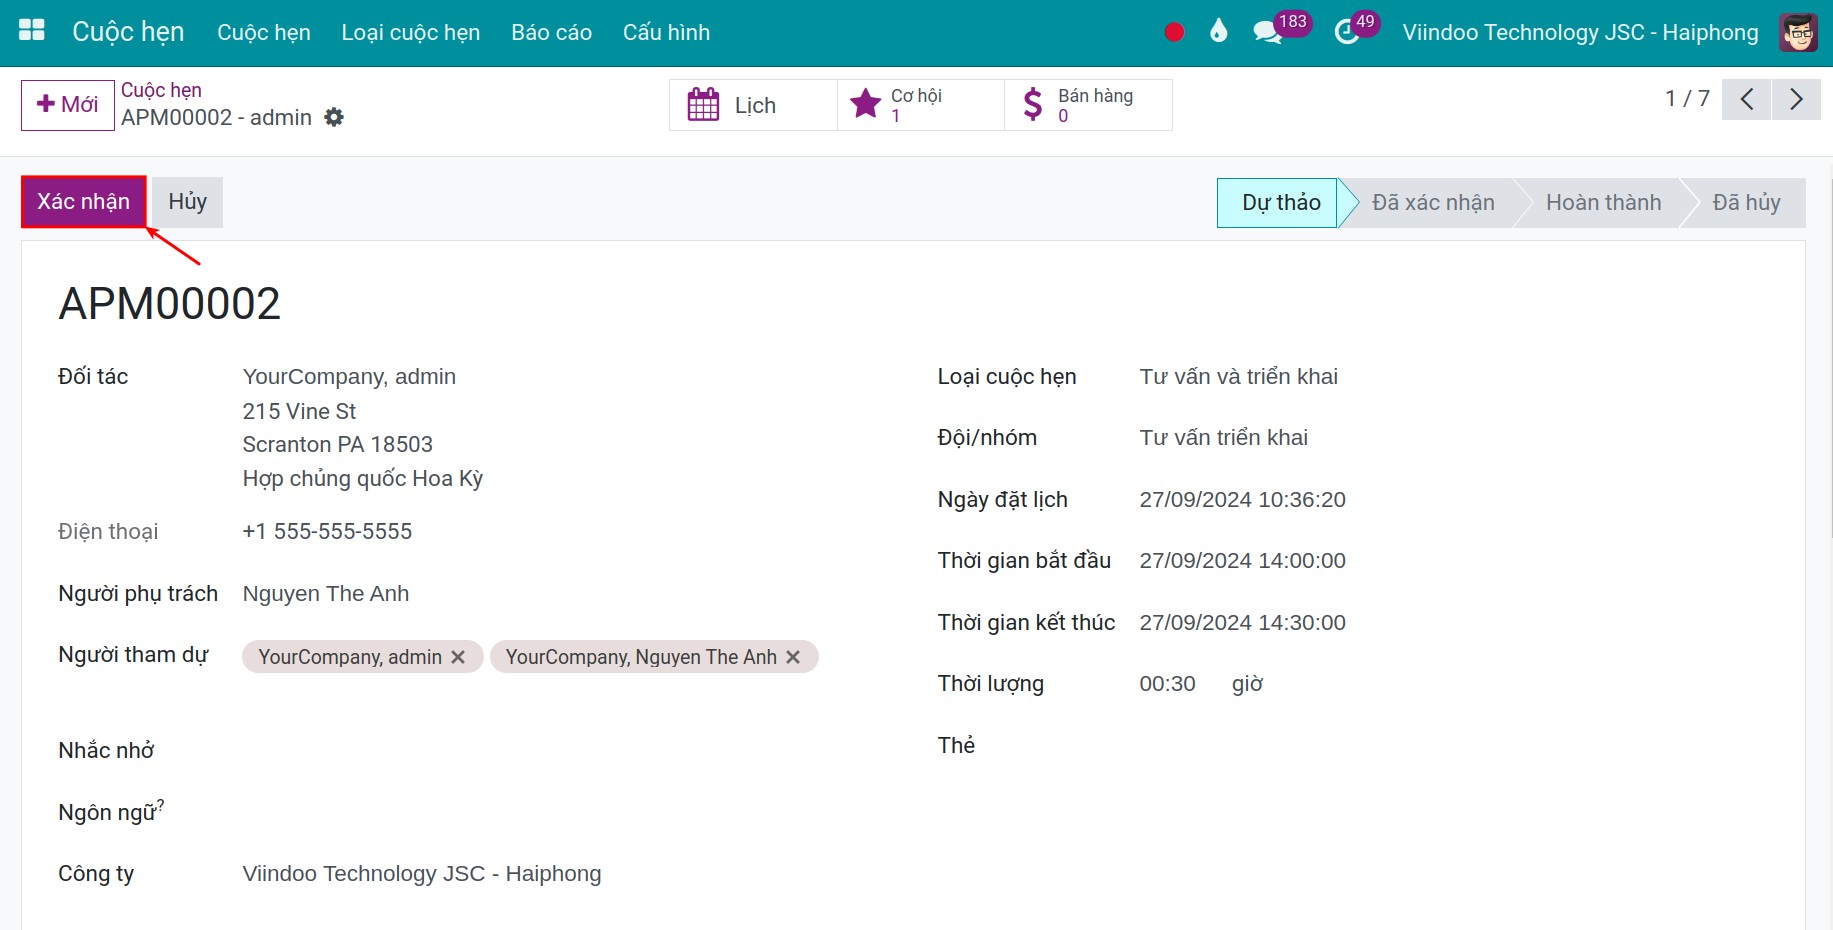Image resolution: width=1833 pixels, height=930 pixels.
Task: Remove attendee YourCompany, Nguyen The Anh tag
Action: (793, 657)
